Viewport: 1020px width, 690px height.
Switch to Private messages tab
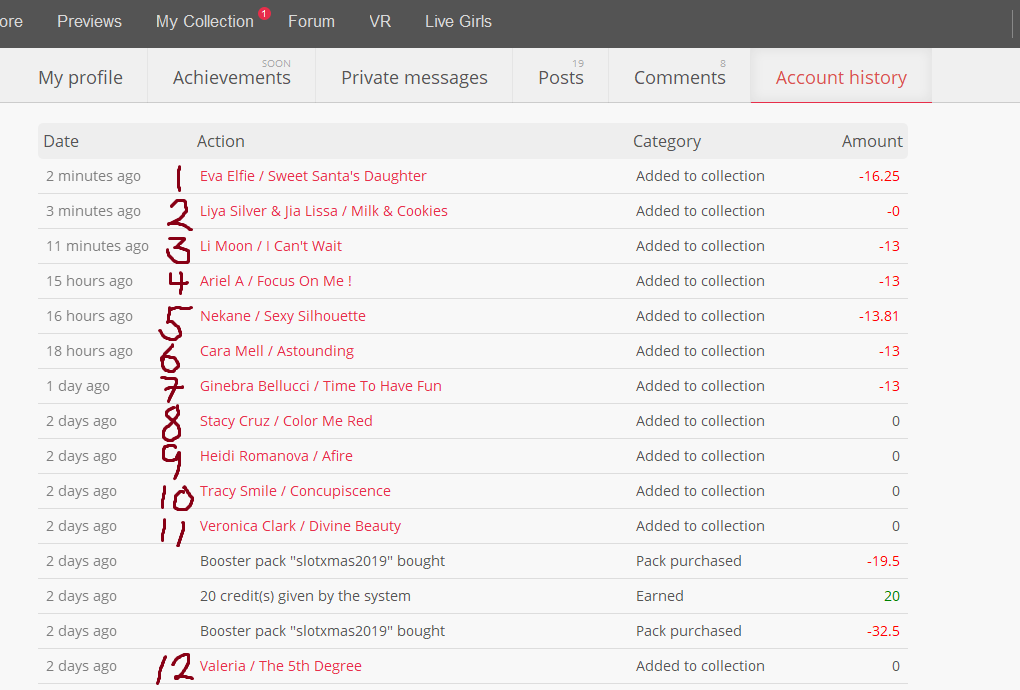414,77
